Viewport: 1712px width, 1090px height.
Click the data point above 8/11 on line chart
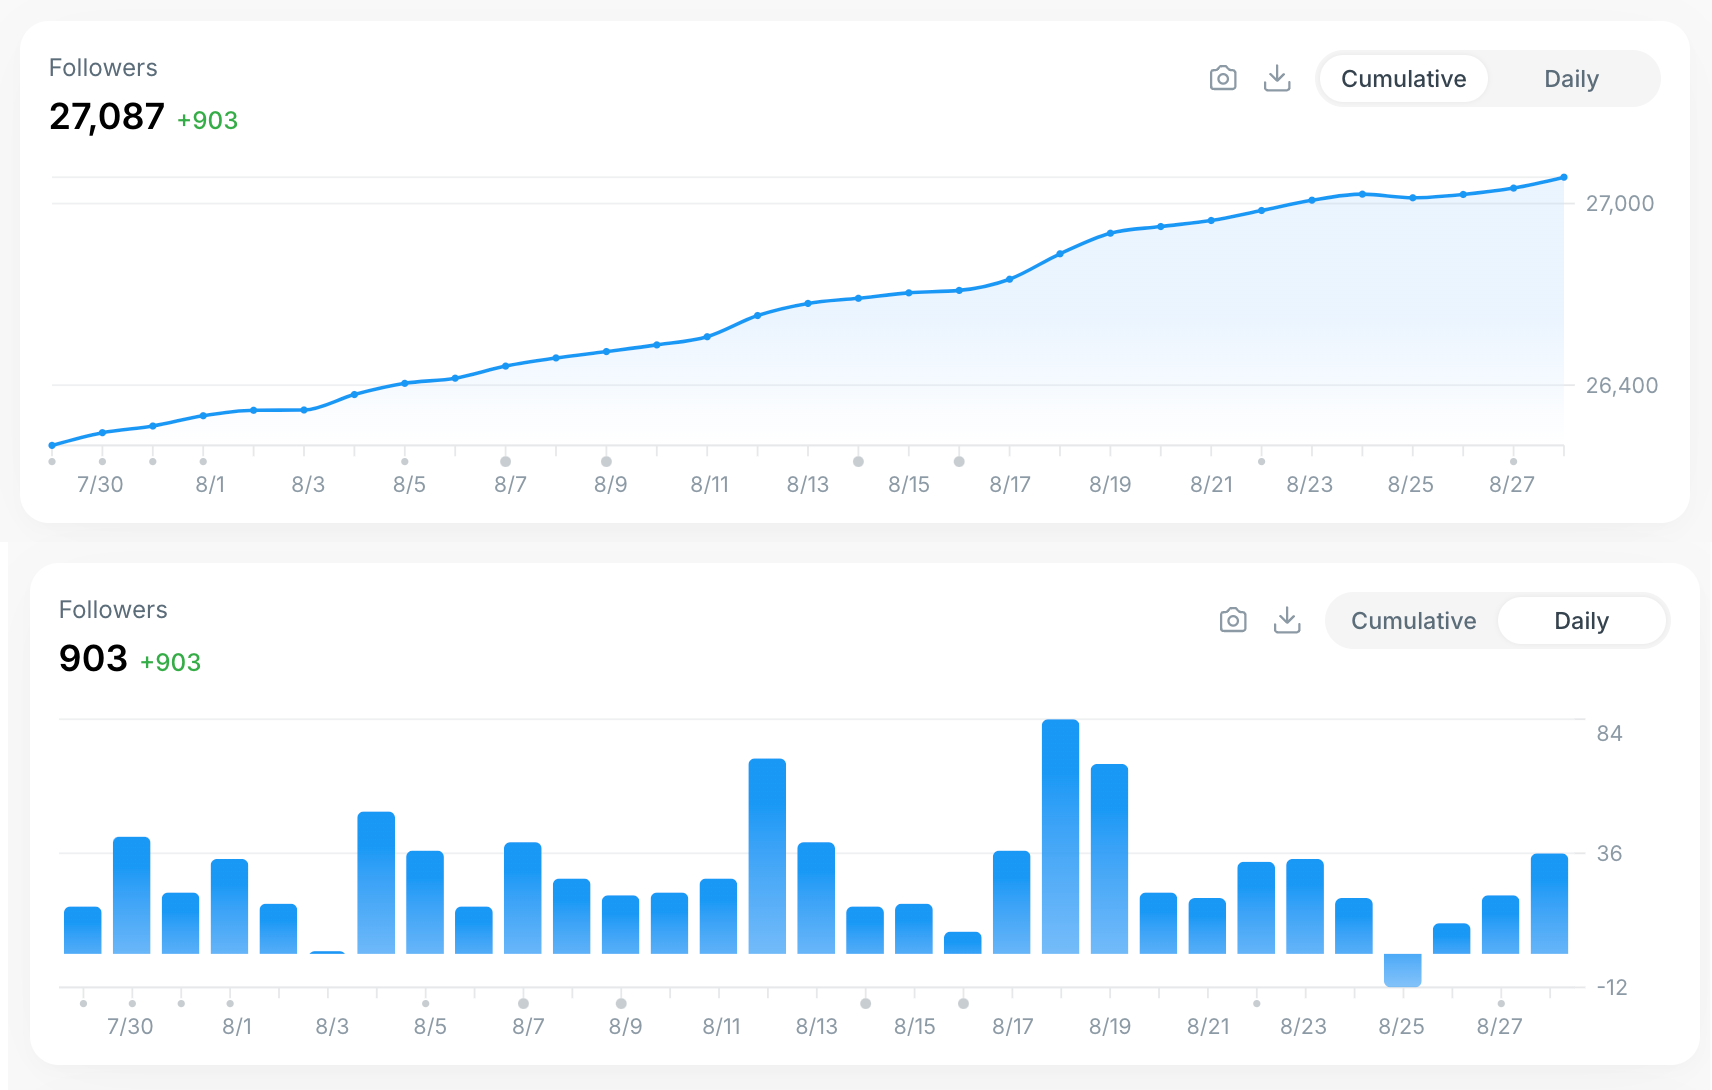tap(708, 338)
